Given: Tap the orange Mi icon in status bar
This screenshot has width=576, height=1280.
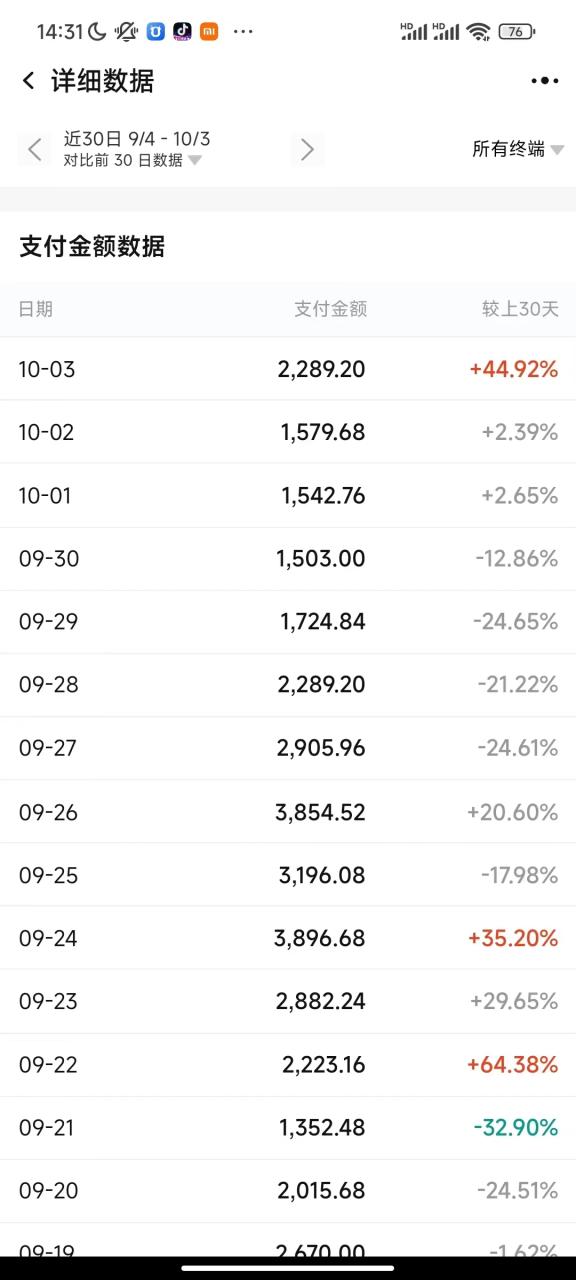Looking at the screenshot, I should (x=209, y=31).
